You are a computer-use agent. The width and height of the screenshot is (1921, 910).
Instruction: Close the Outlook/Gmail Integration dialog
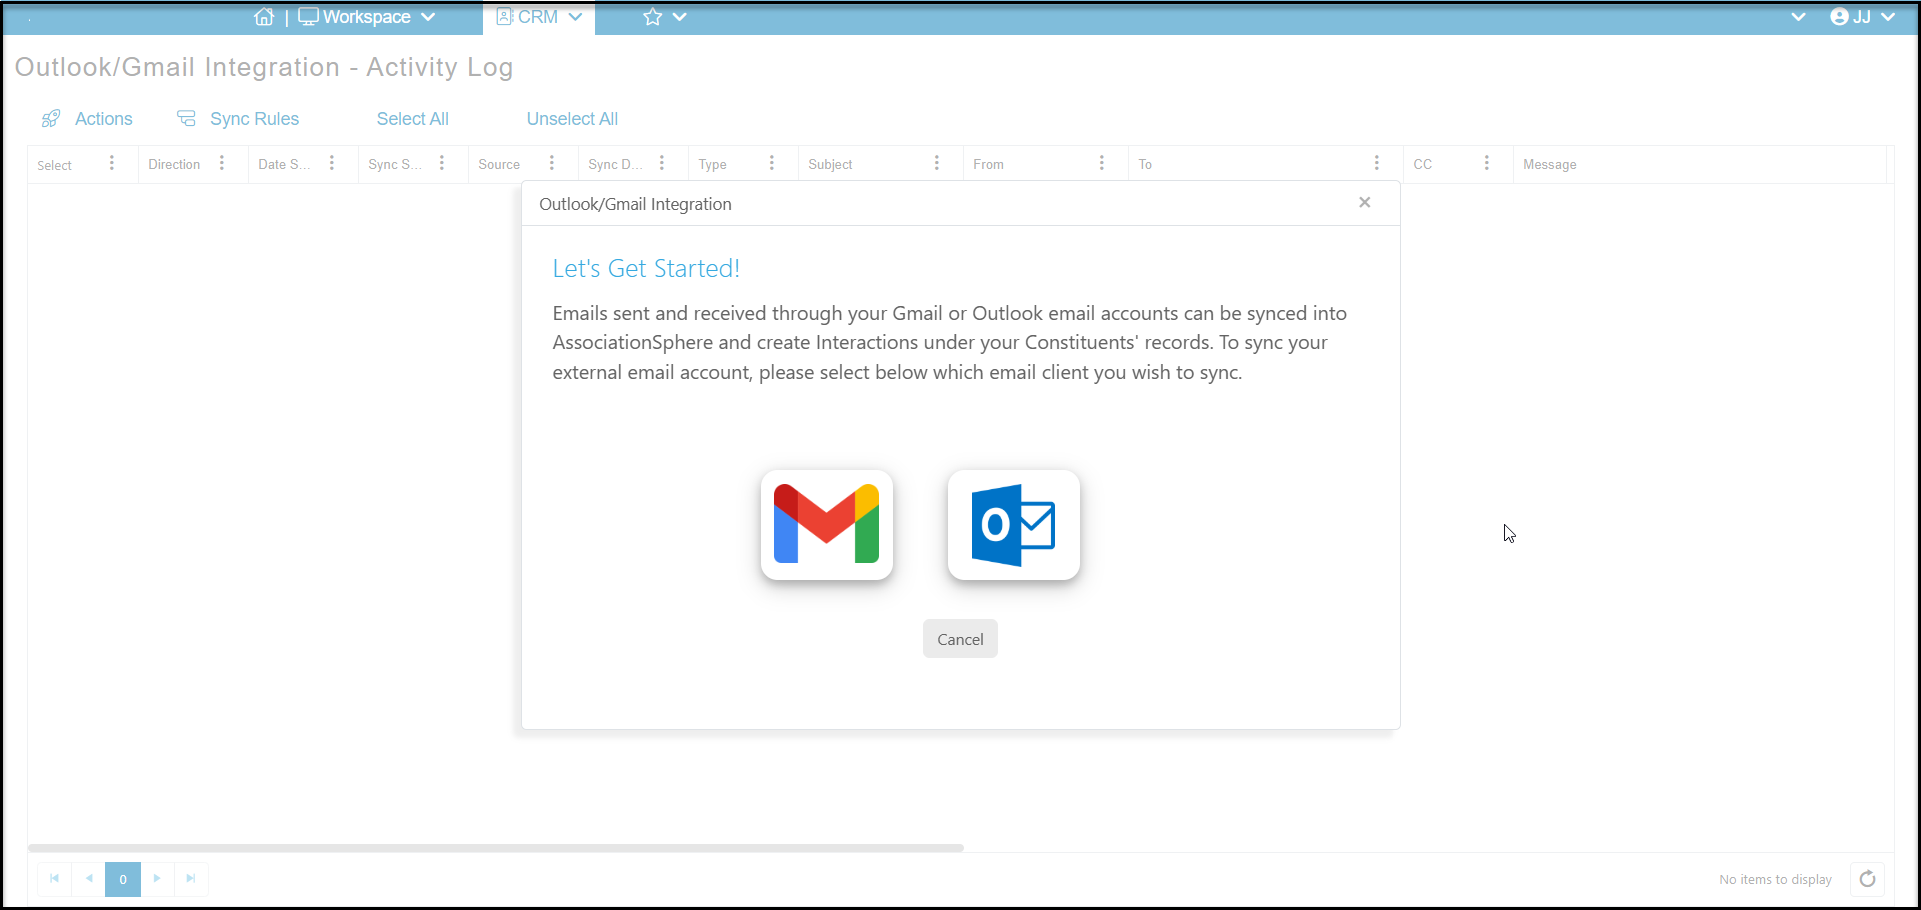[x=1364, y=203]
